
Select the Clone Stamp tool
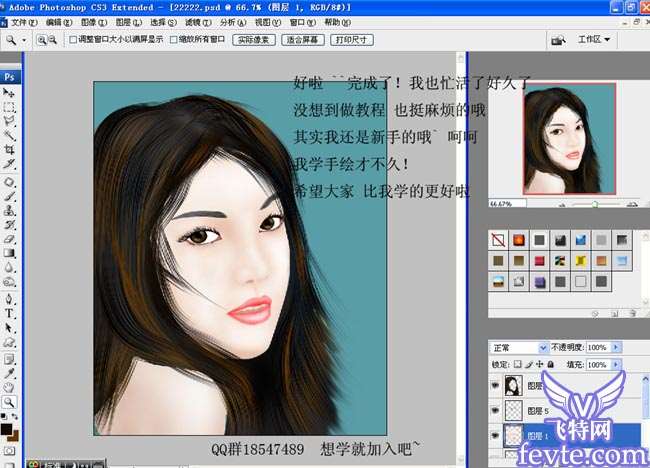pyautogui.click(x=9, y=211)
